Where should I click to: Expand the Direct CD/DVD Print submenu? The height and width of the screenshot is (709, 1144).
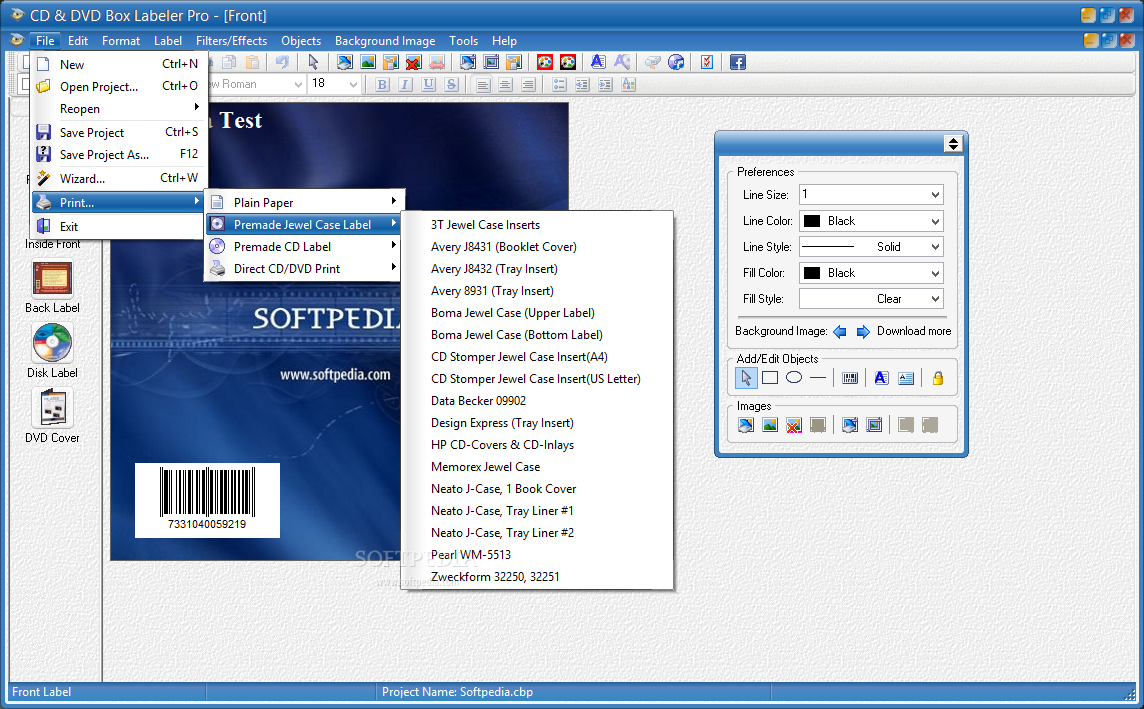pos(304,268)
